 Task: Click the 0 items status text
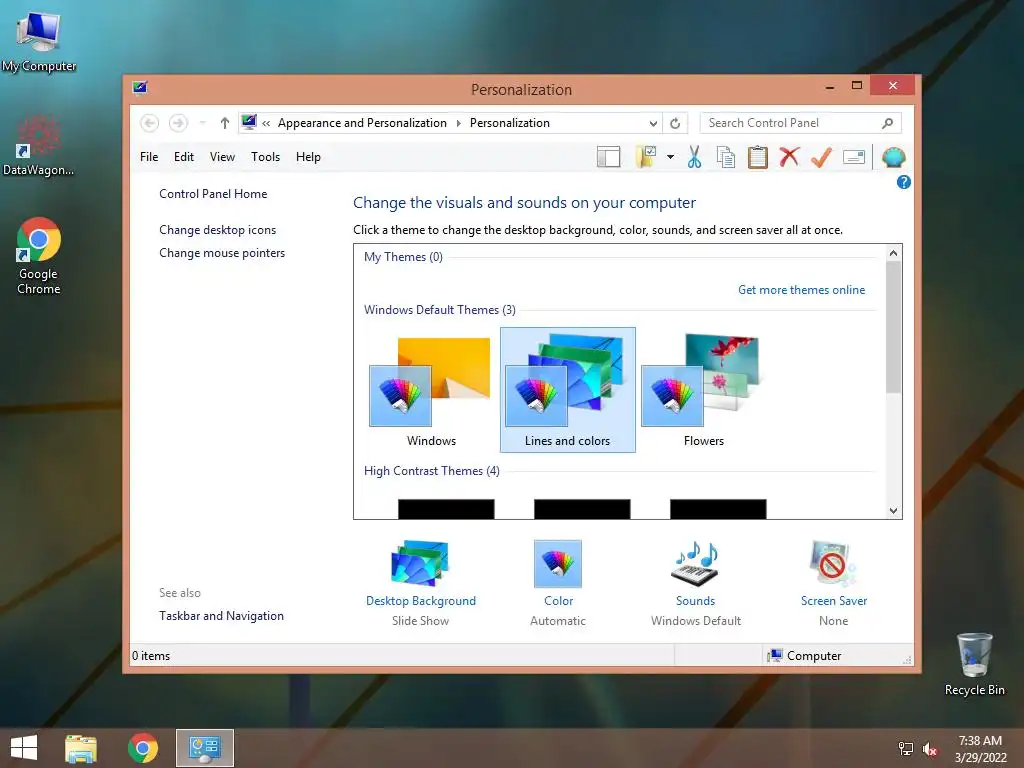pyautogui.click(x=151, y=656)
